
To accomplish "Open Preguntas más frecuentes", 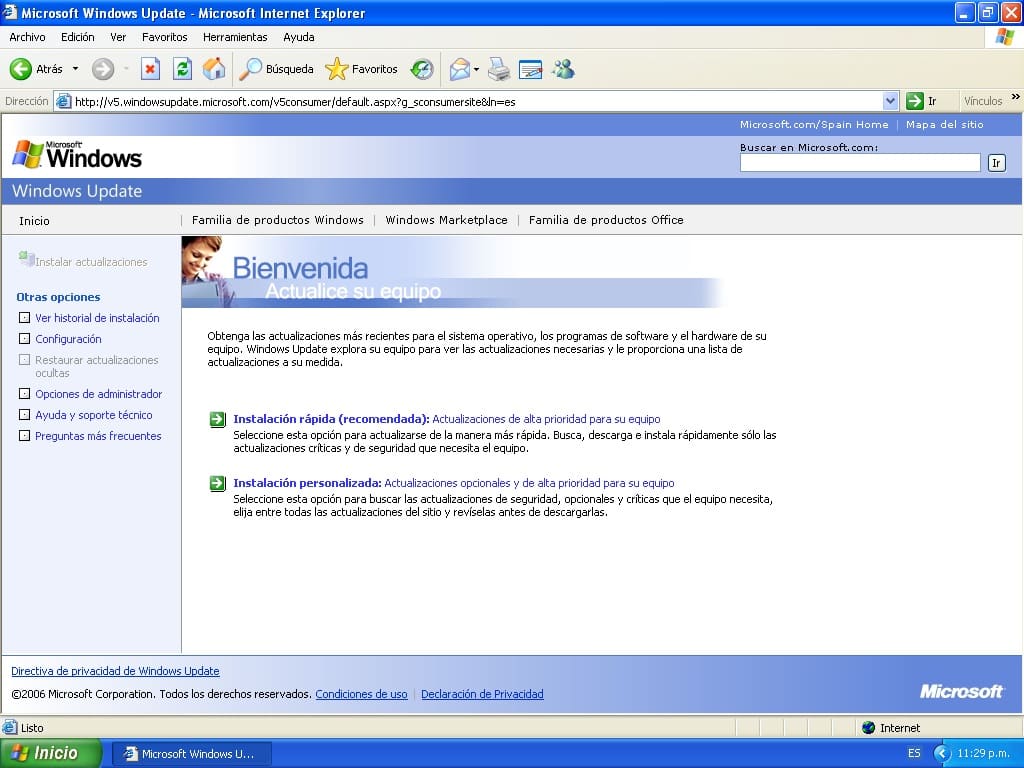I will pyautogui.click(x=98, y=436).
